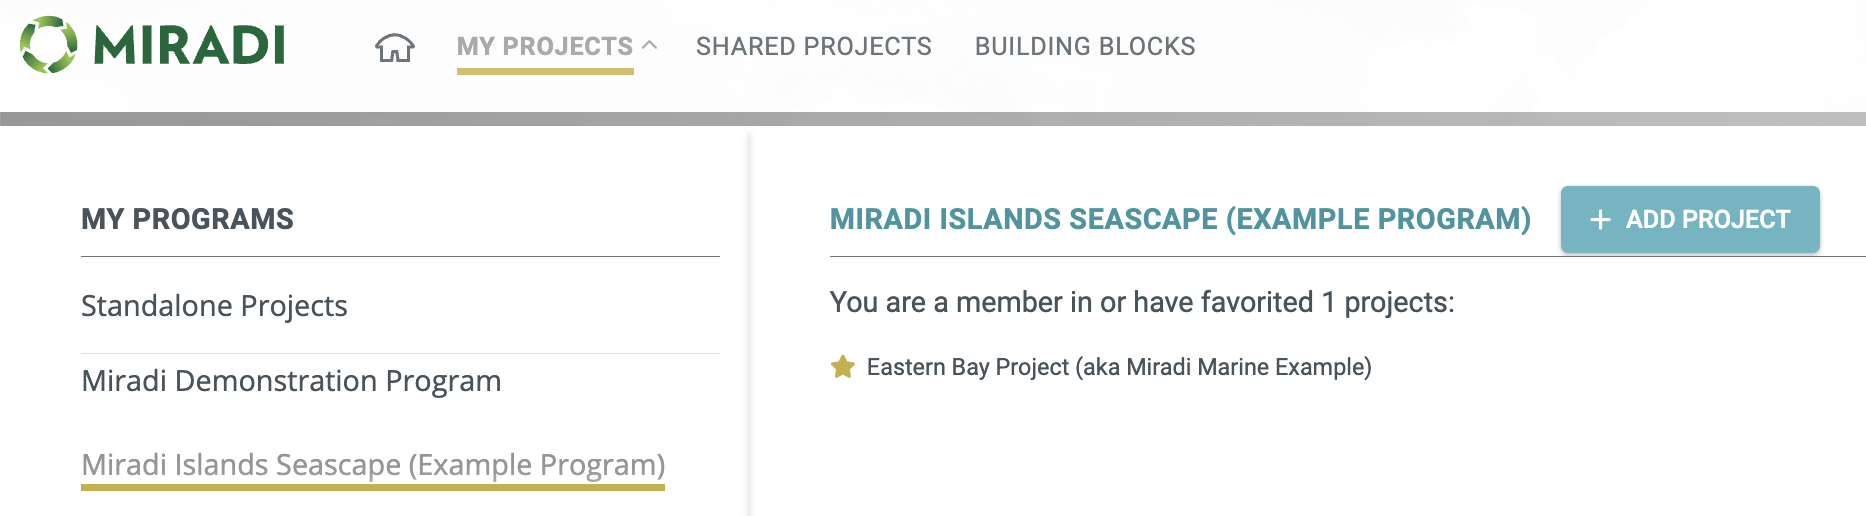Click the Miradi Islands Seascape program title heading
Screen dimensions: 1866x516
click(1180, 219)
